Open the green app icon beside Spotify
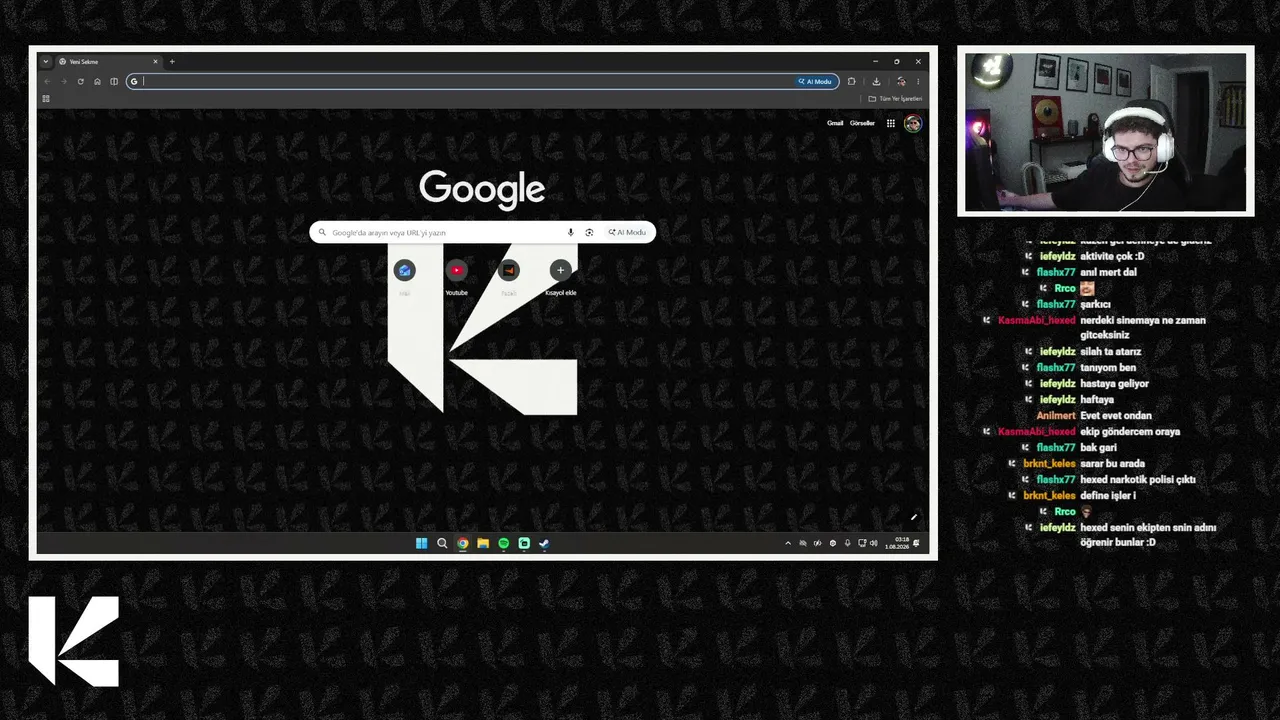The image size is (1280, 720). [524, 543]
